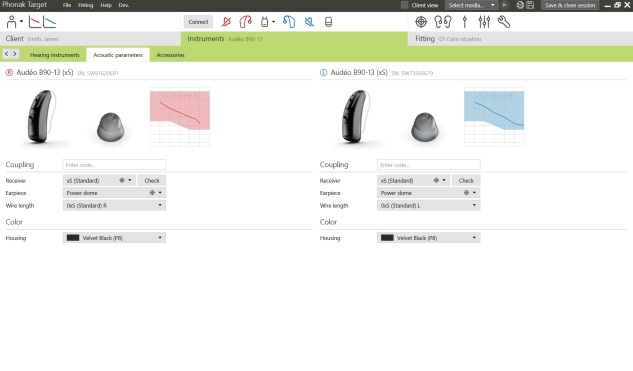Click the target crosshair fitting icon
This screenshot has height=371, width=633.
[x=421, y=22]
